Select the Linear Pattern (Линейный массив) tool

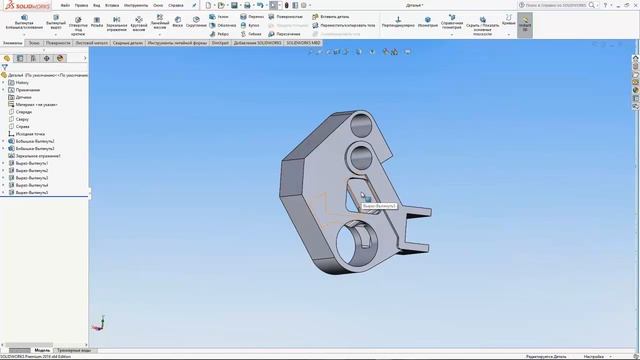click(x=160, y=21)
